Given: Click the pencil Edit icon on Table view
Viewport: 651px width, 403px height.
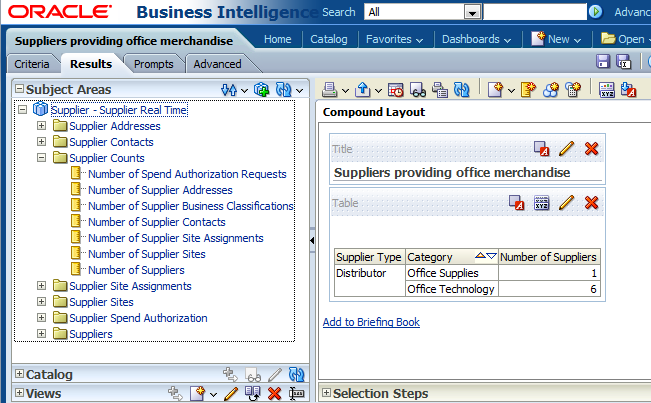Looking at the screenshot, I should 566,203.
